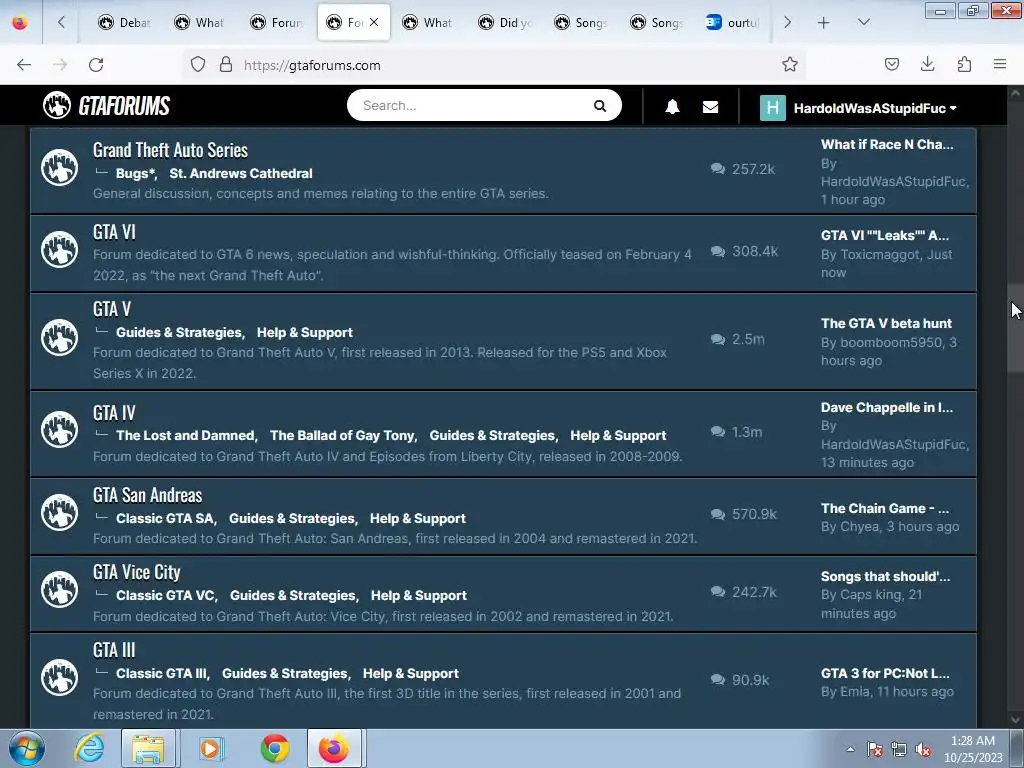Go back to previous page

[x=24, y=65]
